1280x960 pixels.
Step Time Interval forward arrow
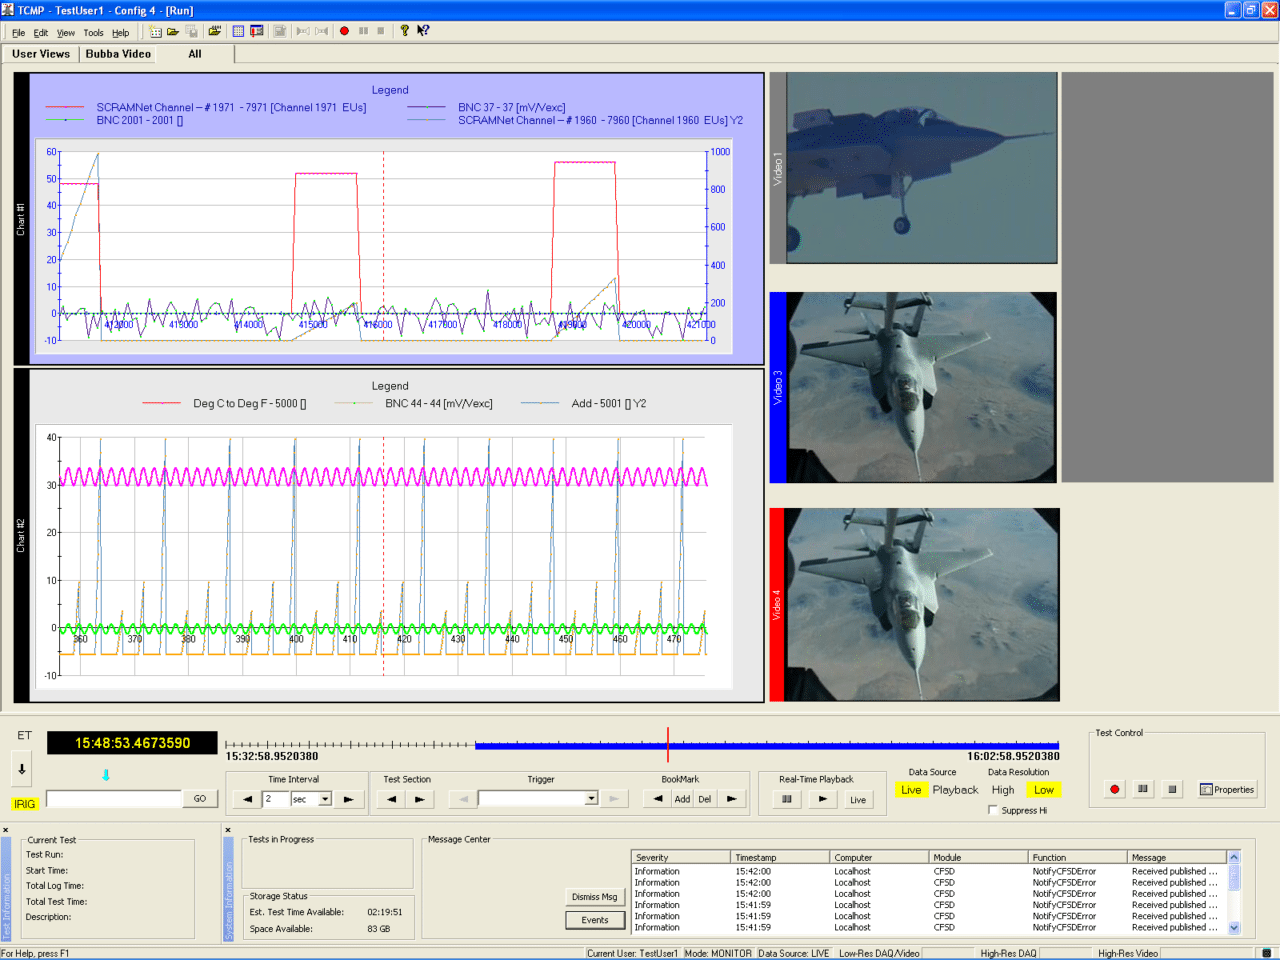[348, 799]
